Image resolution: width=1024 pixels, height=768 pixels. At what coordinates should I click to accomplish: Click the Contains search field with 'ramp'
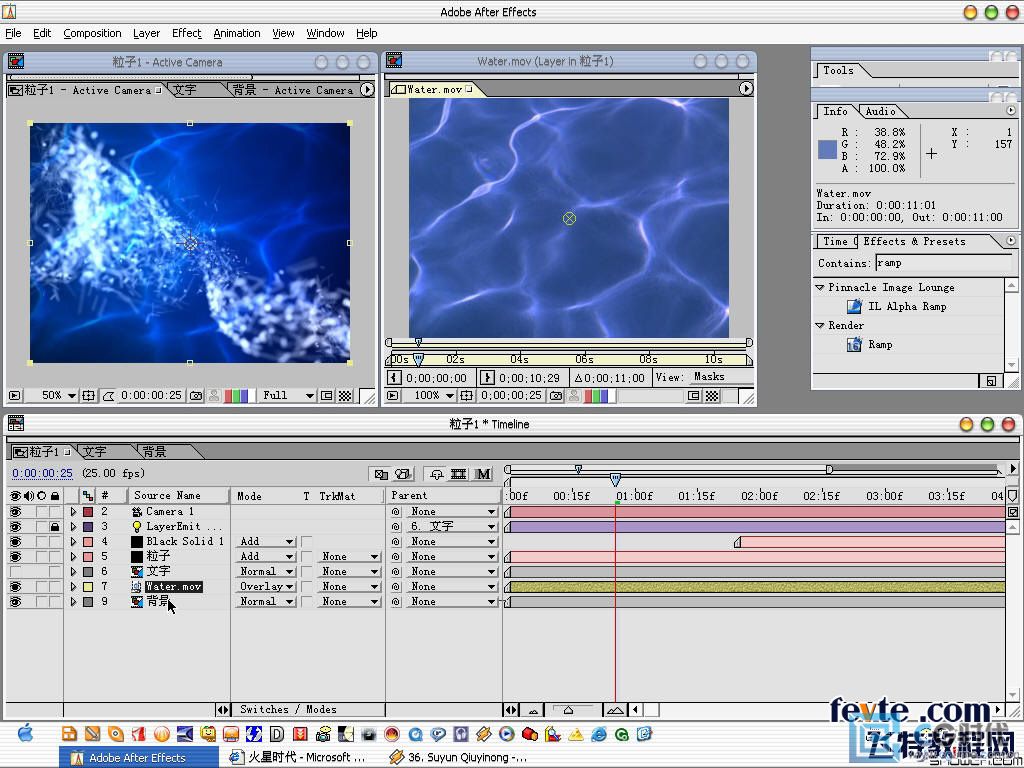point(943,263)
